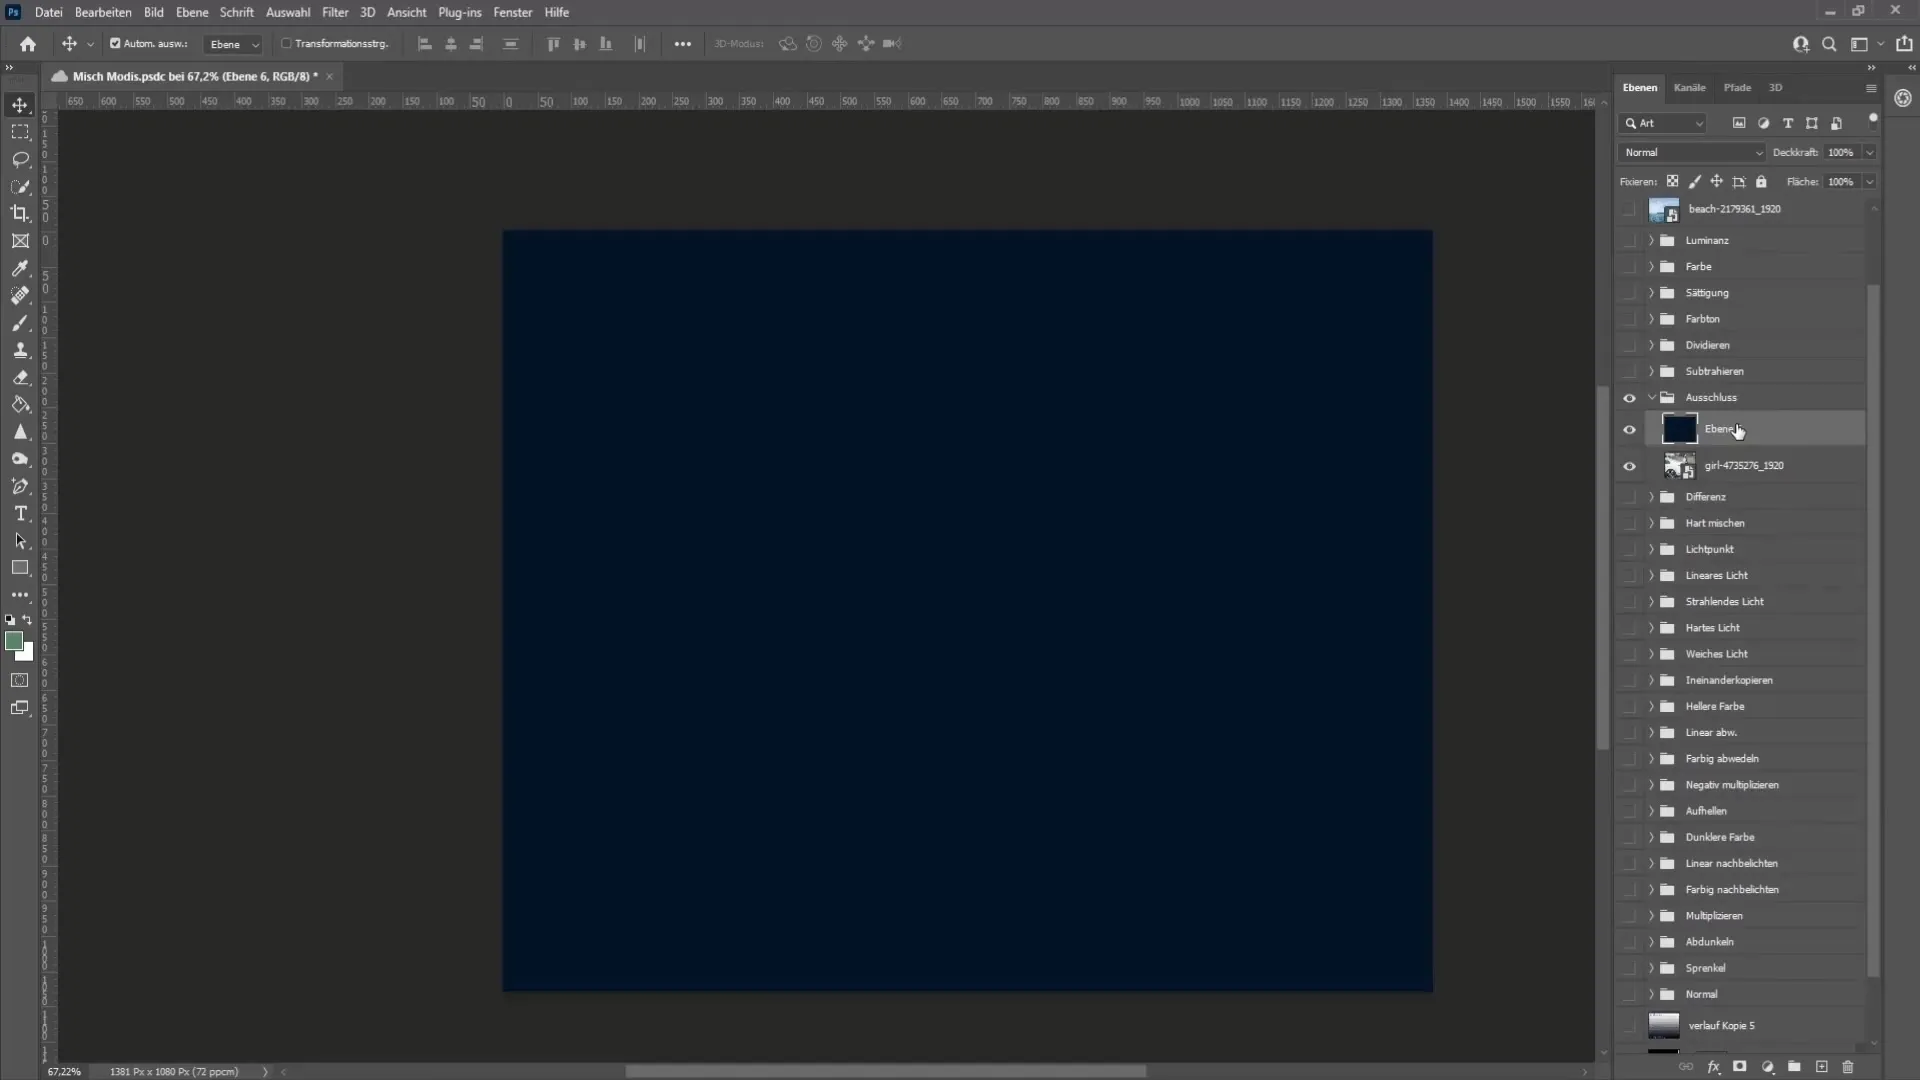Expand the Subtrahieren layer group

(x=1652, y=371)
